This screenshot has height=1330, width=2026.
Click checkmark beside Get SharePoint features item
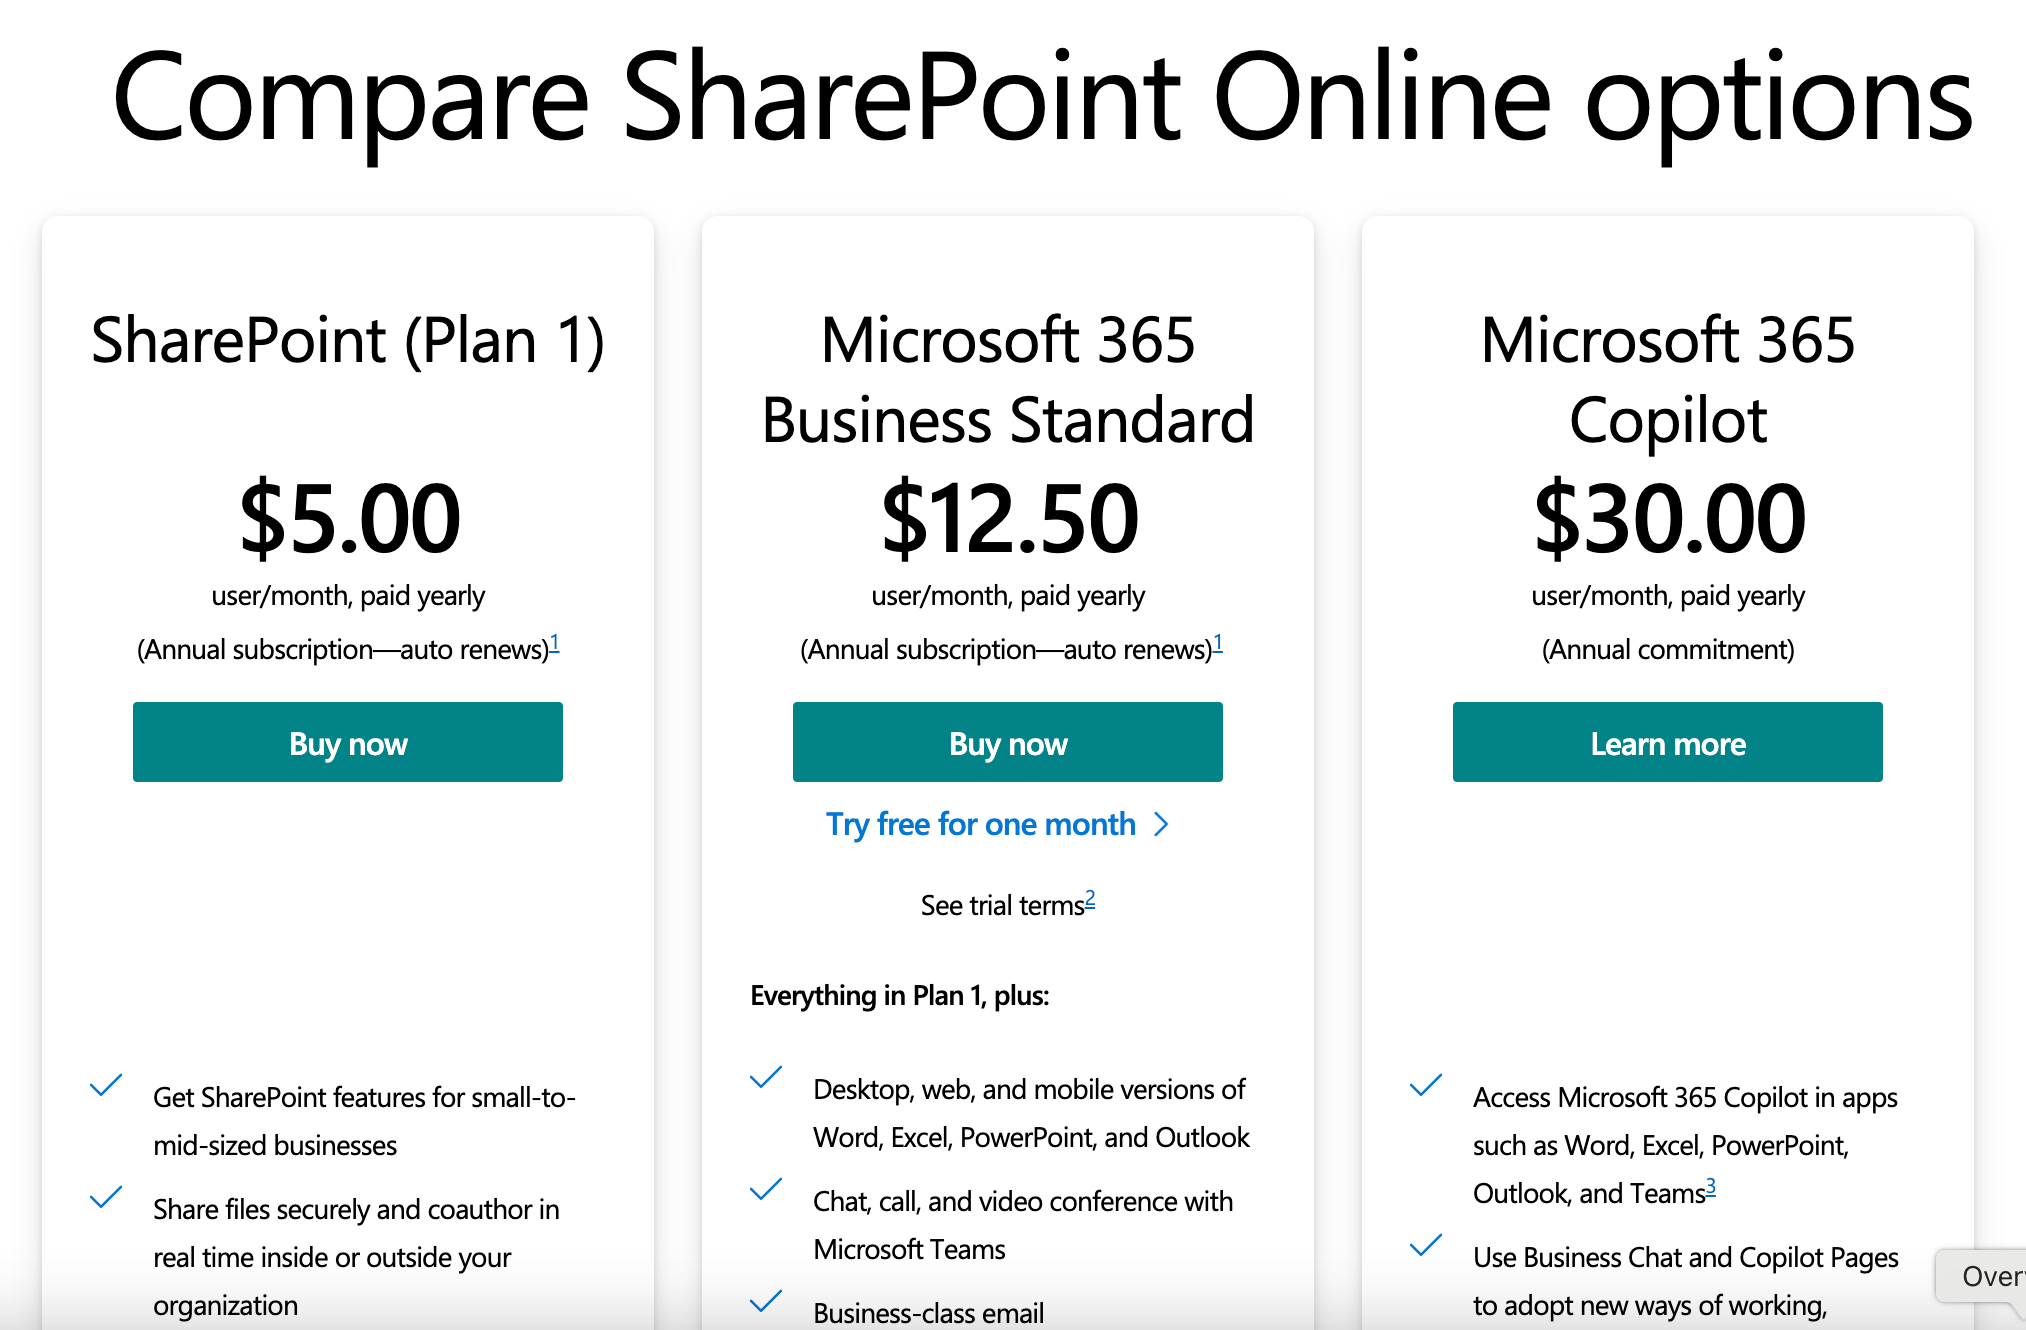click(106, 1085)
